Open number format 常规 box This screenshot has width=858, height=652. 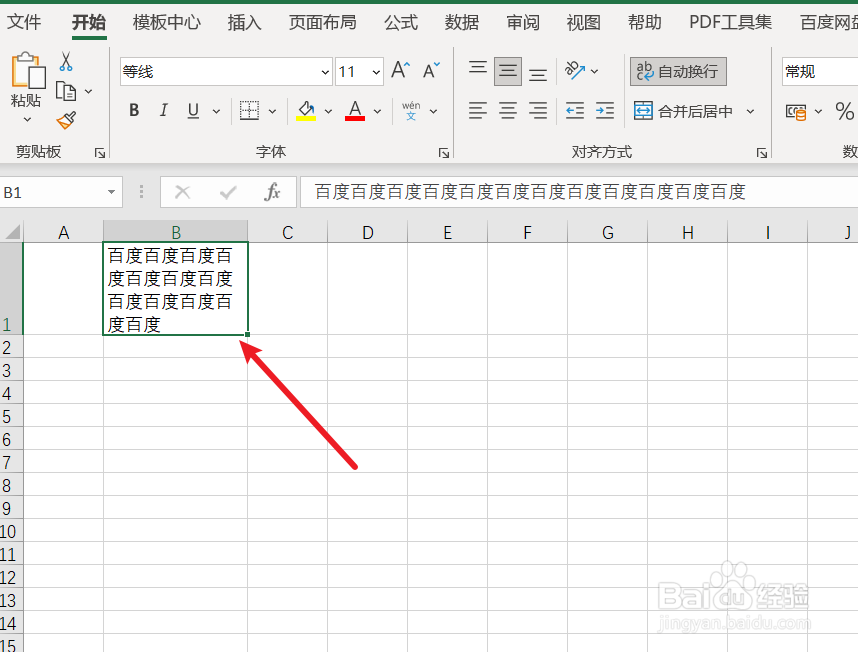click(x=820, y=72)
